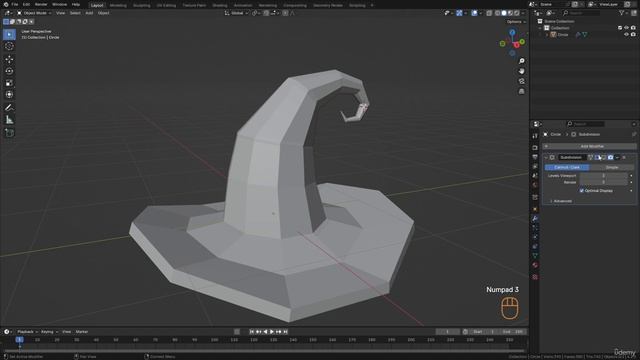The height and width of the screenshot is (360, 640).
Task: Toggle Subdivision modifier render visibility camera
Action: pos(611,158)
